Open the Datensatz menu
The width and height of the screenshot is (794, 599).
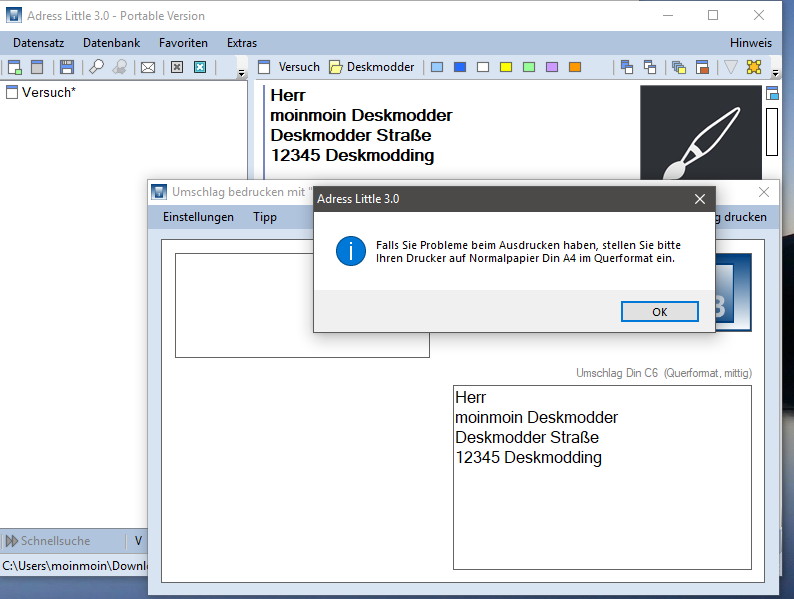38,43
